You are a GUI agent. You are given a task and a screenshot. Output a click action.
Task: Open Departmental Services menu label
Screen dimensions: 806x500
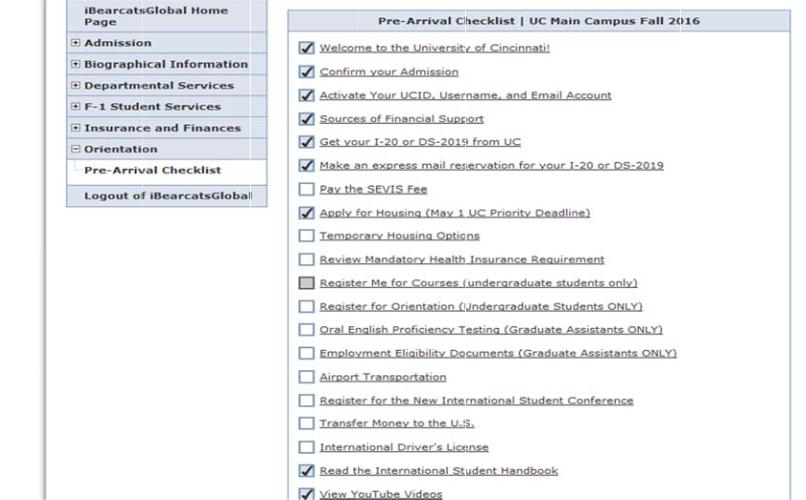click(159, 86)
